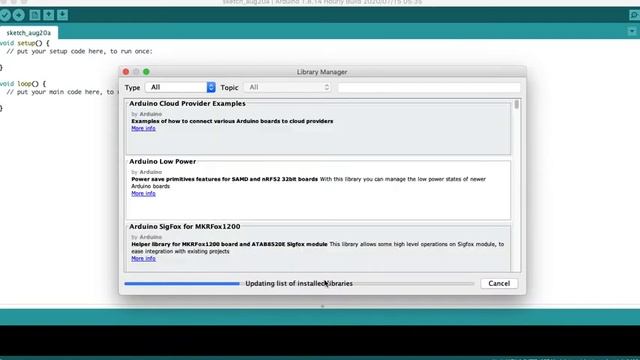Click the Cancel button in Library Manager

pyautogui.click(x=499, y=283)
